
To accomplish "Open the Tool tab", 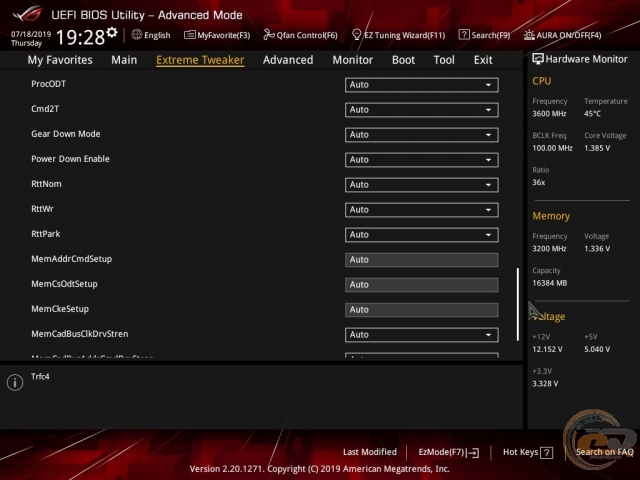I will coord(444,60).
